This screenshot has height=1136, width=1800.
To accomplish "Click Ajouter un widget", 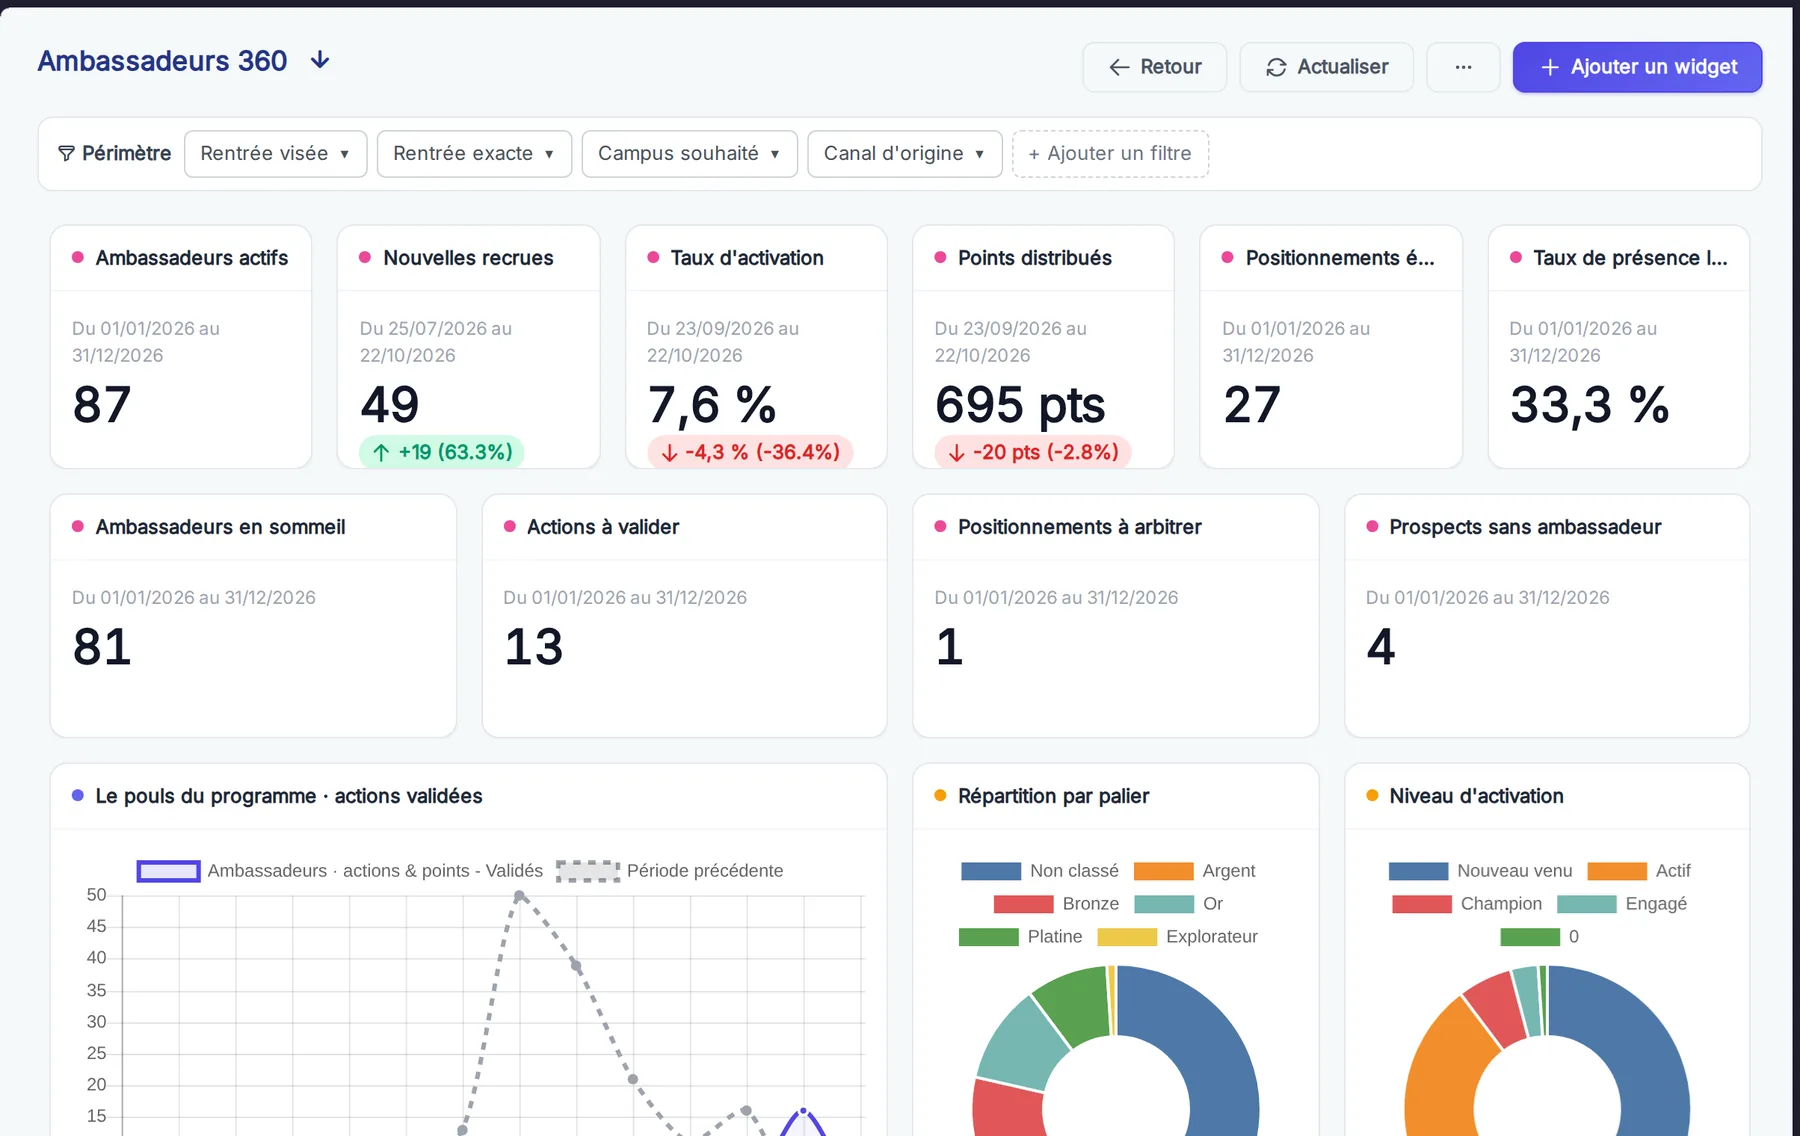I will click(x=1637, y=67).
